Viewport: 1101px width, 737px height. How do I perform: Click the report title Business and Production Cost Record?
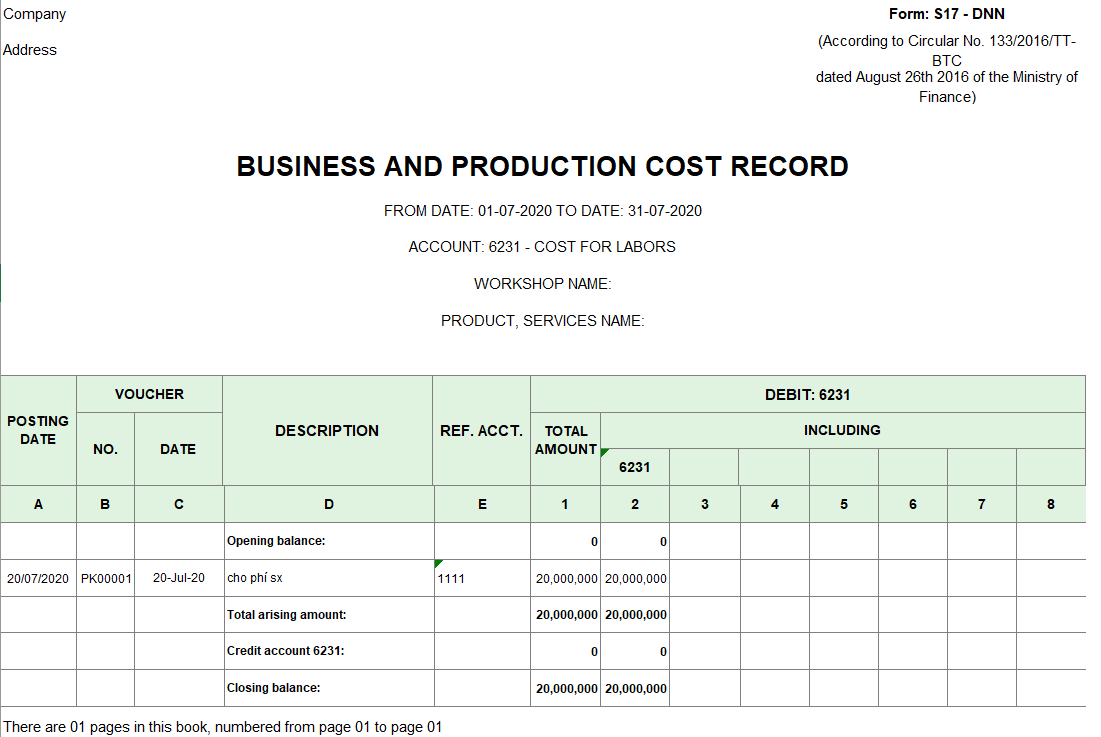[x=542, y=166]
